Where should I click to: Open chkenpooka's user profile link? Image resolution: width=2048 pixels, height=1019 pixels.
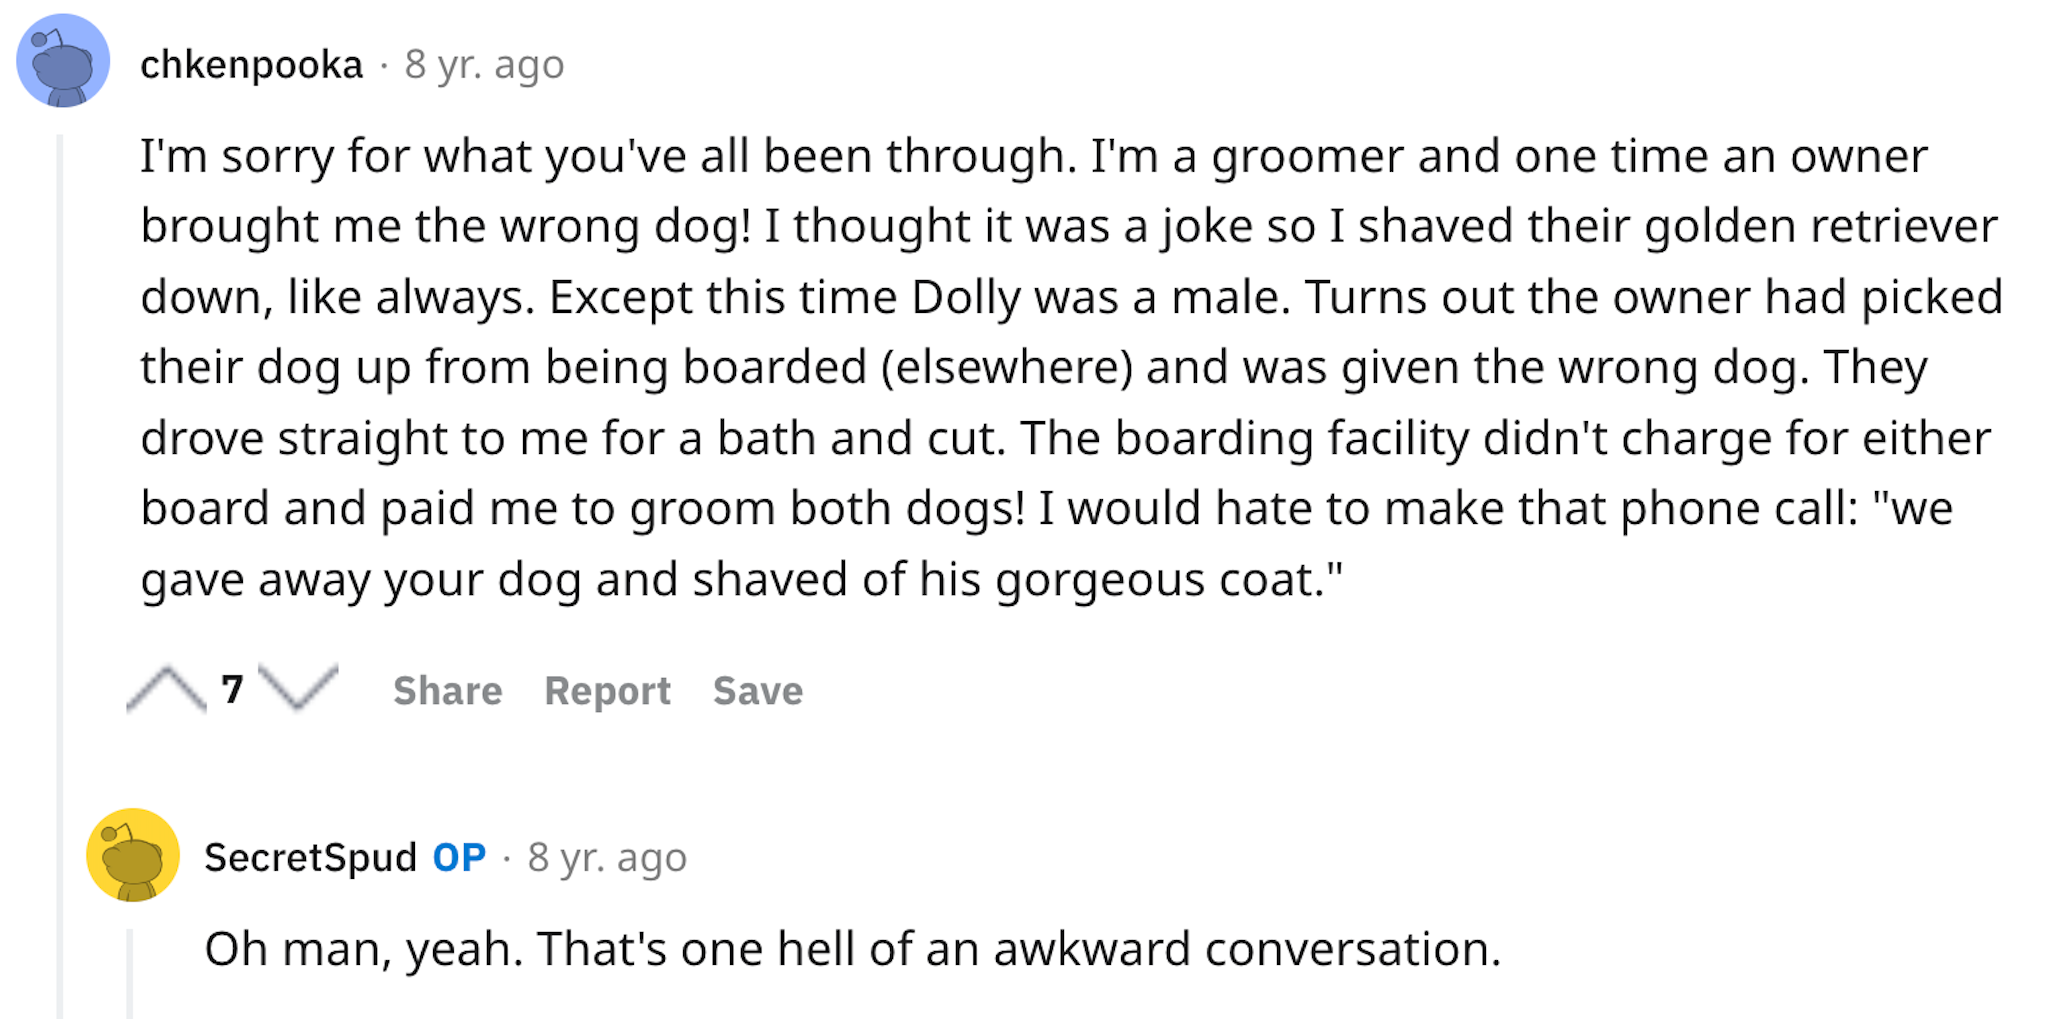[251, 65]
